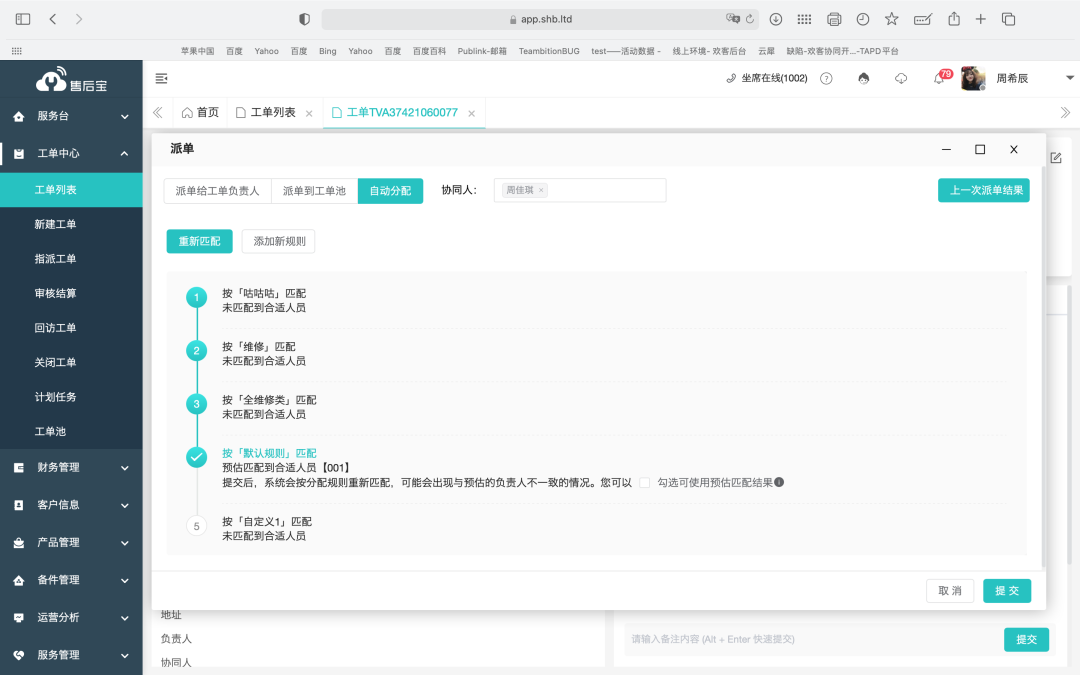Image resolution: width=1080 pixels, height=675 pixels.
Task: Click the cloud download icon
Action: (x=900, y=79)
